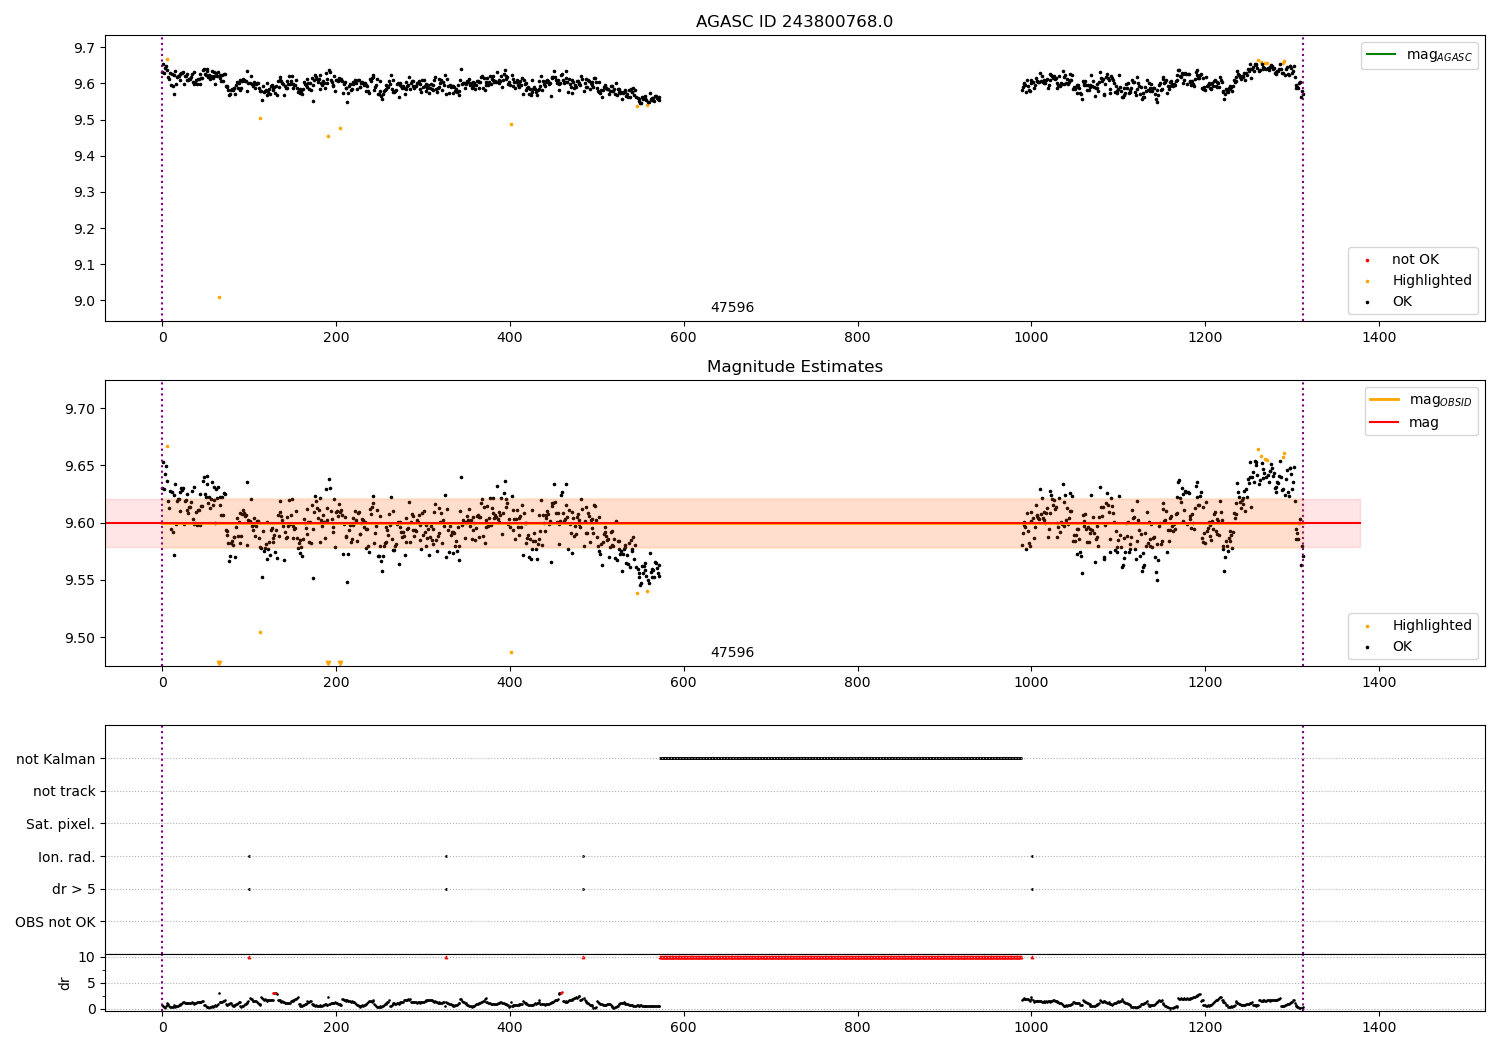Viewport: 1500px width, 1050px height.
Task: Click the 9.7 y-axis tick in top plot
Action: pyautogui.click(x=83, y=48)
